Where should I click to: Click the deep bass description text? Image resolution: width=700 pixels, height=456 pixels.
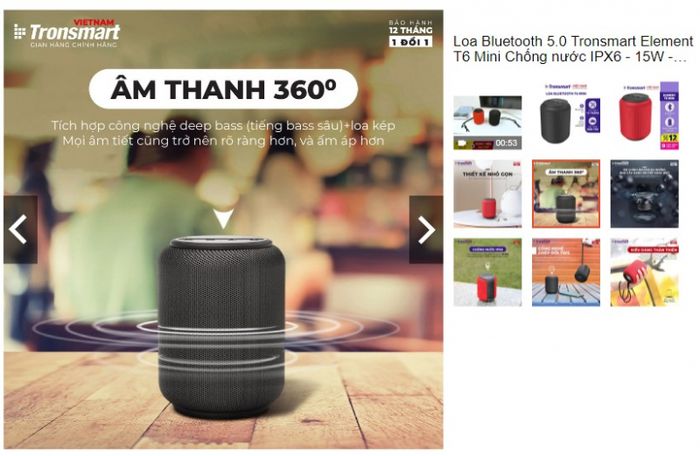[x=223, y=133]
